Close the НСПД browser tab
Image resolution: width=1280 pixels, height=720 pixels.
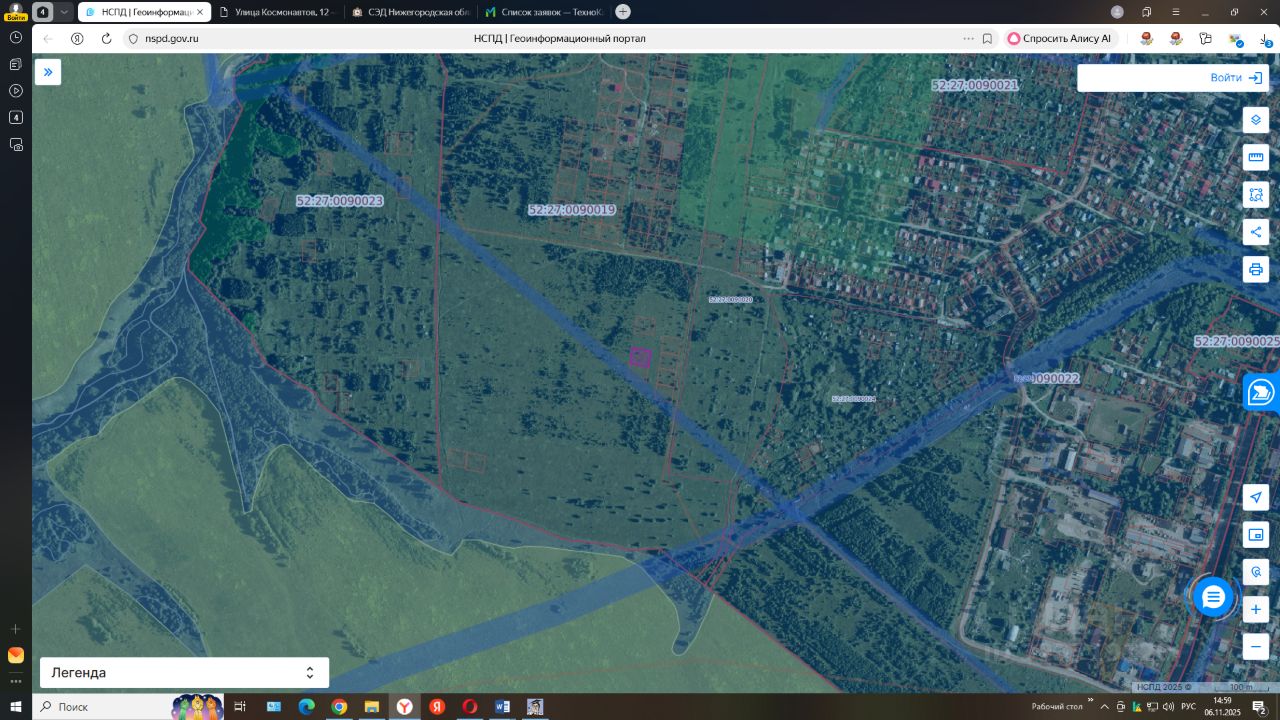[x=200, y=12]
